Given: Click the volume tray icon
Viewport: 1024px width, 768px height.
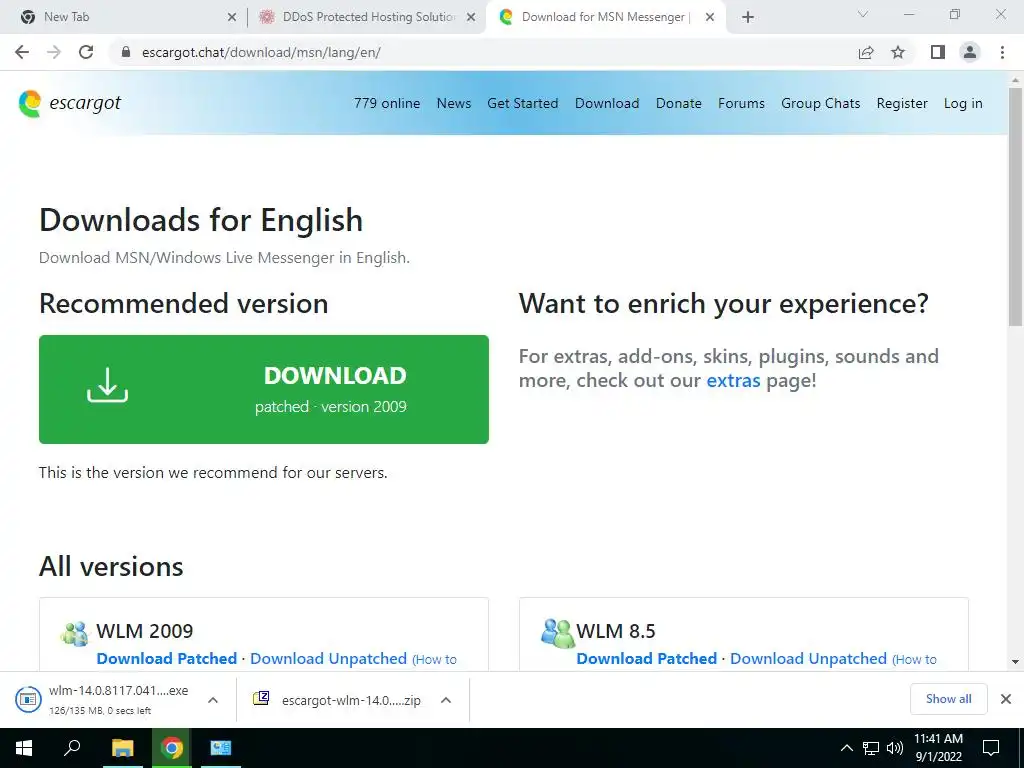Looking at the screenshot, I should point(895,748).
